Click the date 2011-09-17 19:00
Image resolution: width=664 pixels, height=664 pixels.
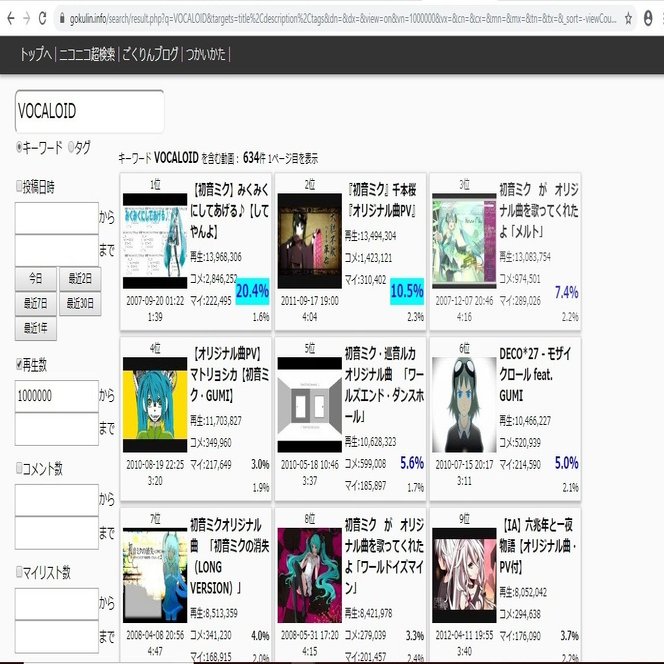tap(310, 301)
